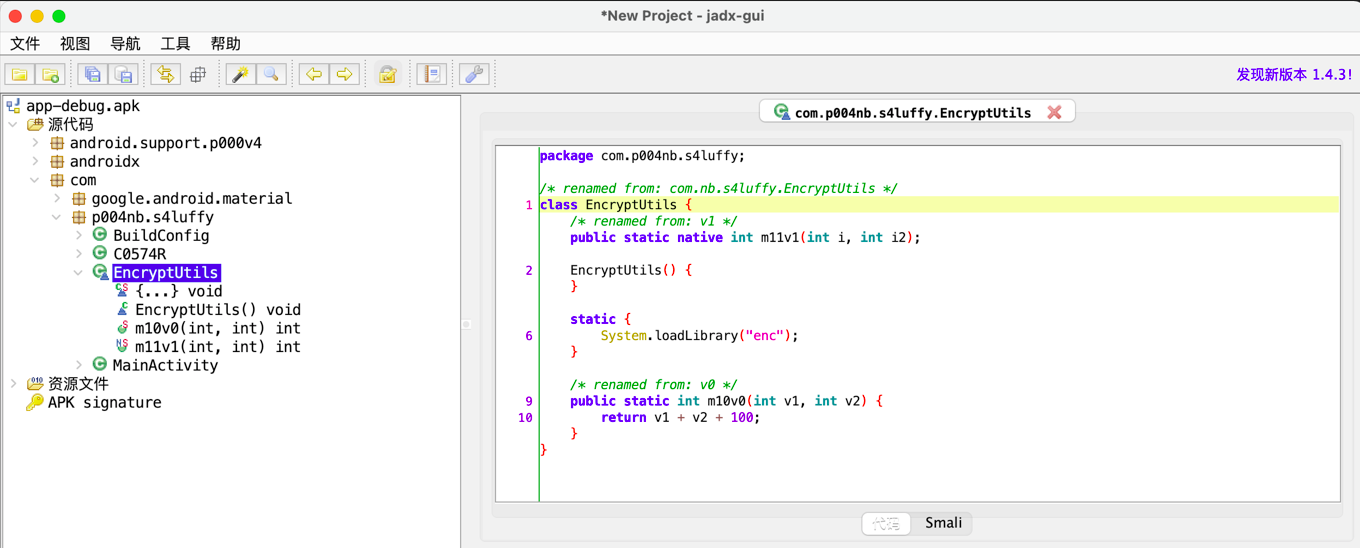
Task: Select the MainActivity class in tree
Action: (165, 365)
